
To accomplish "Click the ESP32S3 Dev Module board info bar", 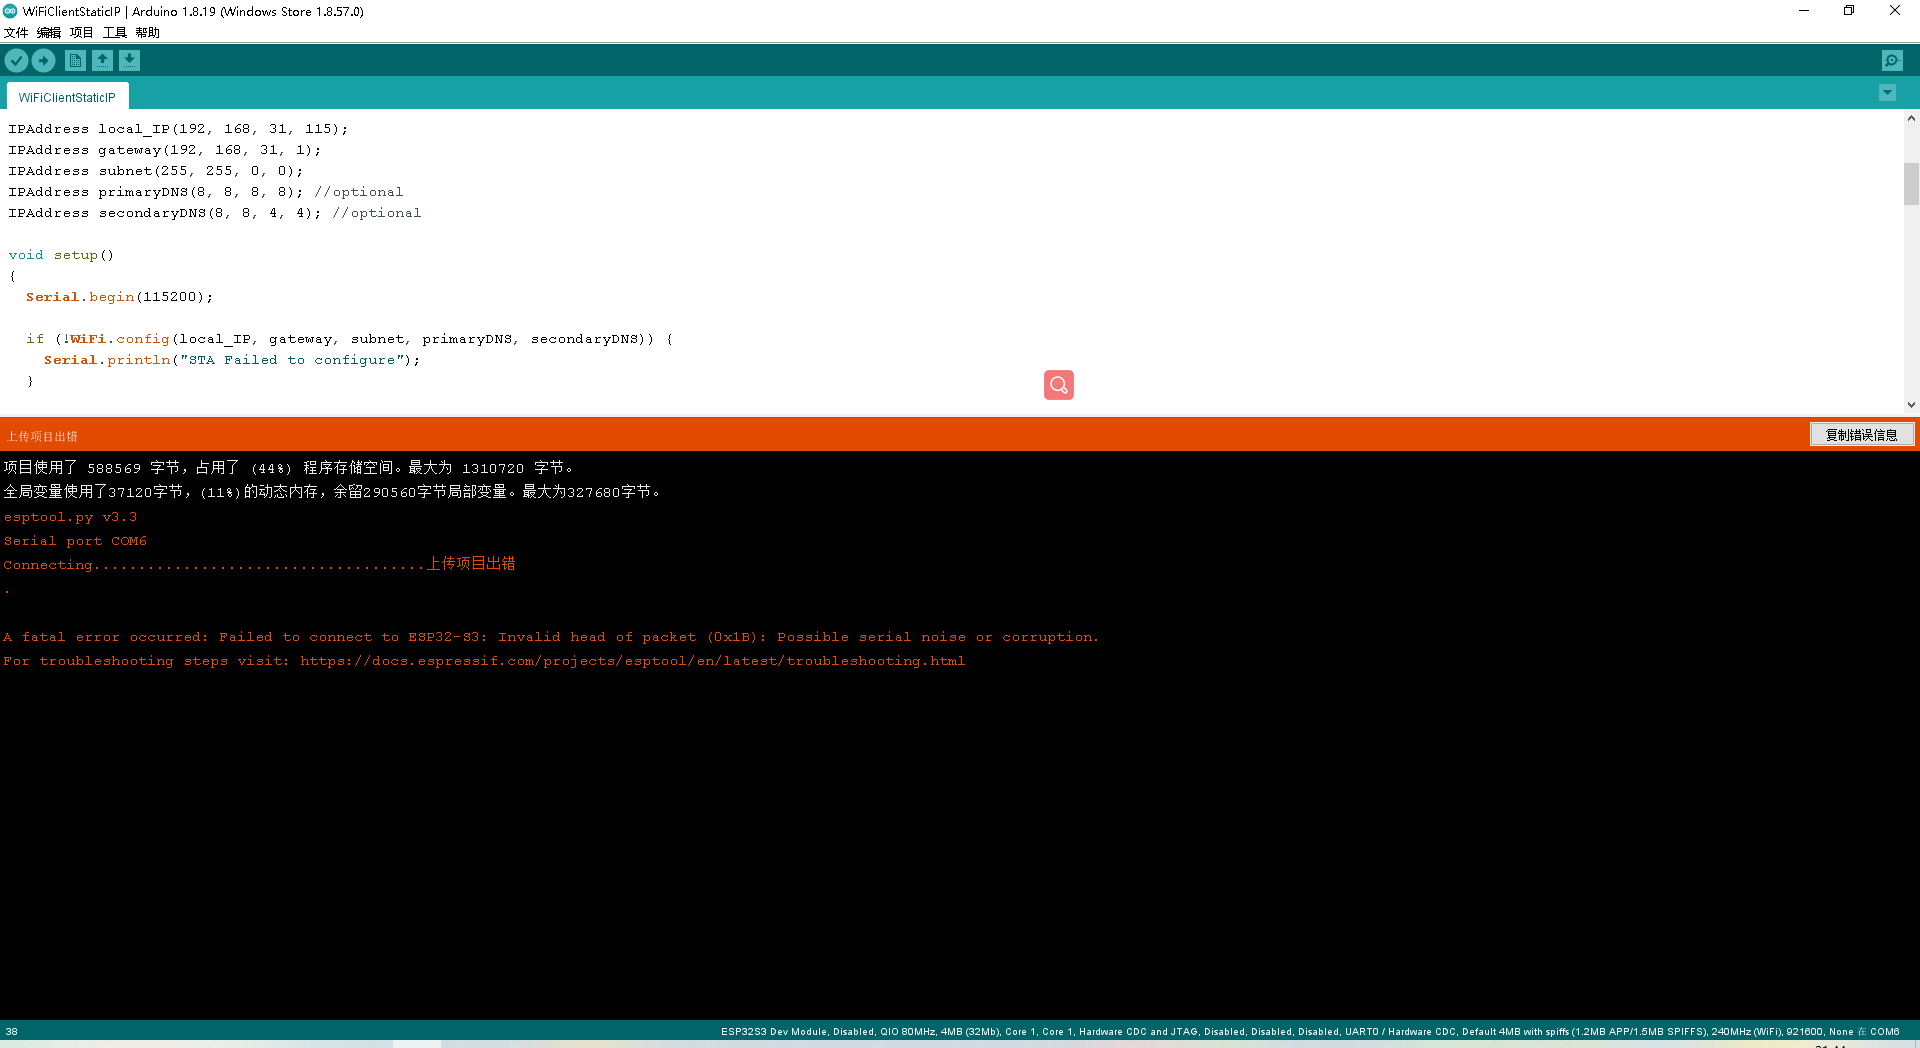I will pyautogui.click(x=1310, y=1031).
